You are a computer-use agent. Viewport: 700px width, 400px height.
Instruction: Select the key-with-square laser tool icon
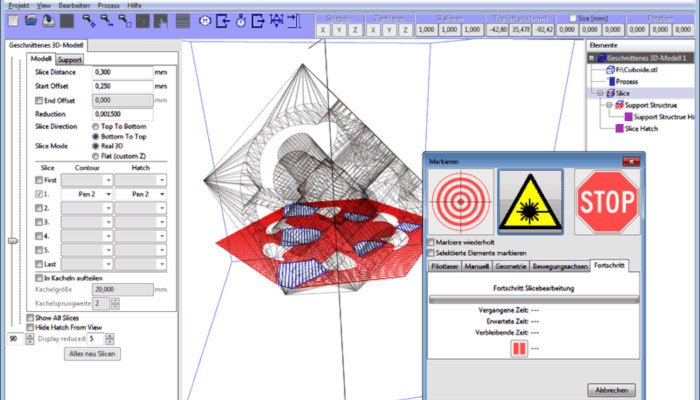pyautogui.click(x=125, y=21)
